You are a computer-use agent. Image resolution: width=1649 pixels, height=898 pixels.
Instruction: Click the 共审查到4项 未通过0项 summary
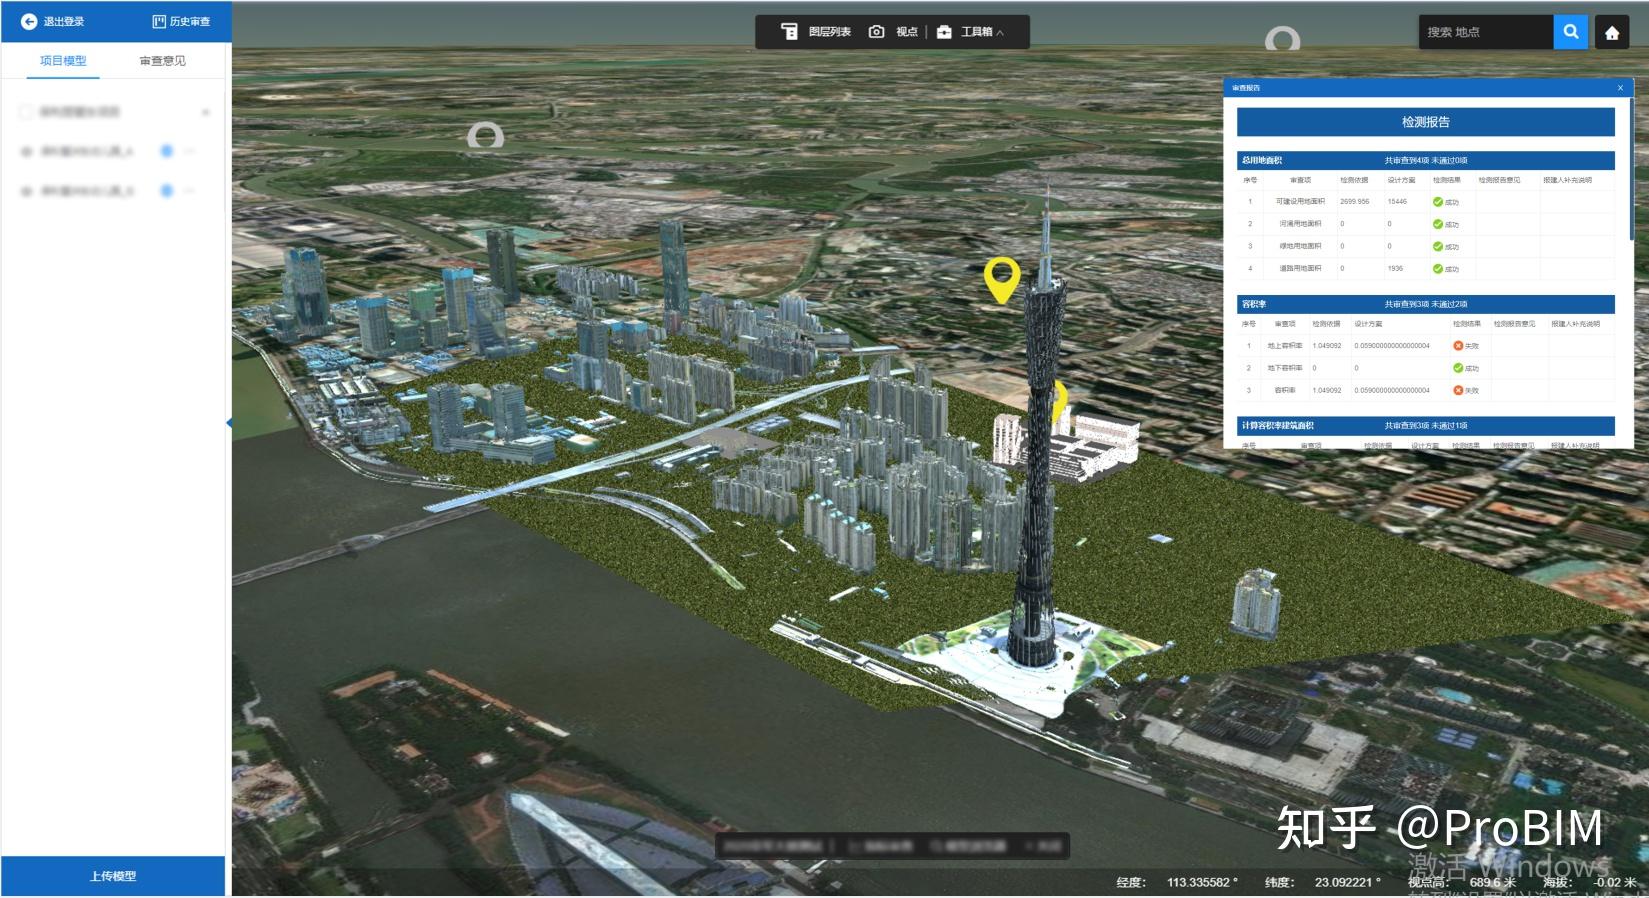[x=1426, y=160]
